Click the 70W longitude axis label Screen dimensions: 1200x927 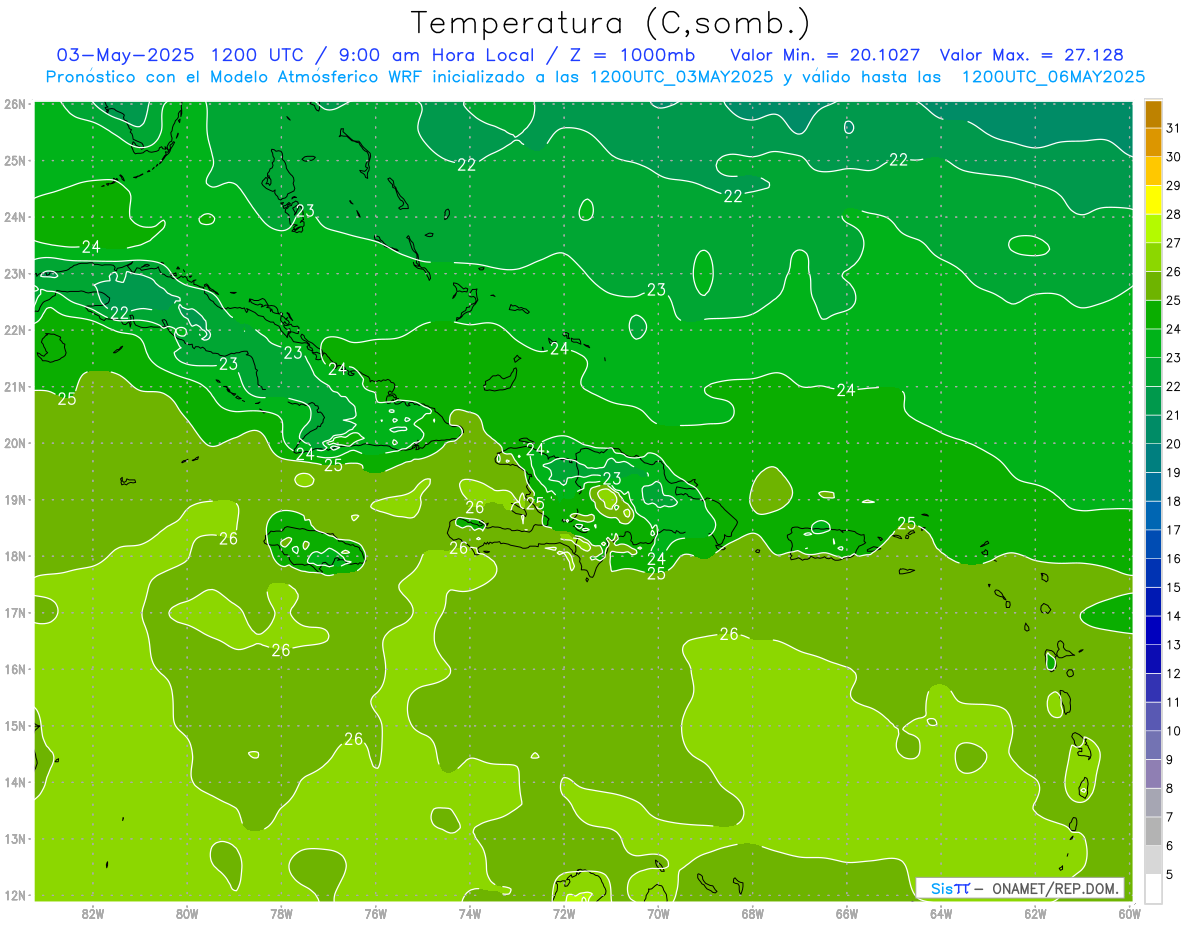[658, 913]
